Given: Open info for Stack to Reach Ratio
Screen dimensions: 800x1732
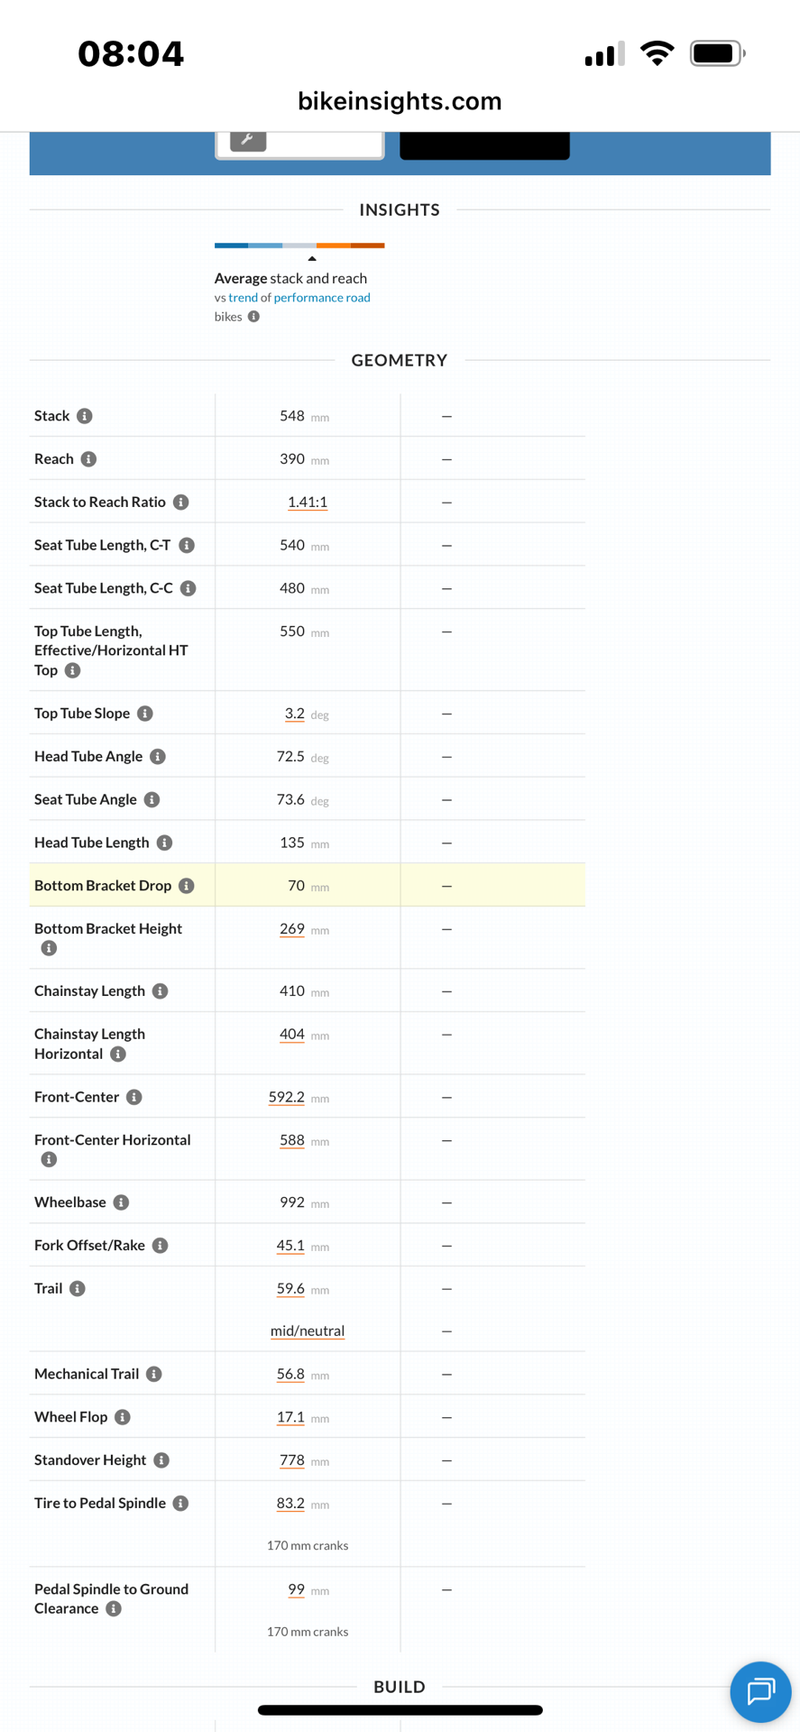Looking at the screenshot, I should pos(181,502).
